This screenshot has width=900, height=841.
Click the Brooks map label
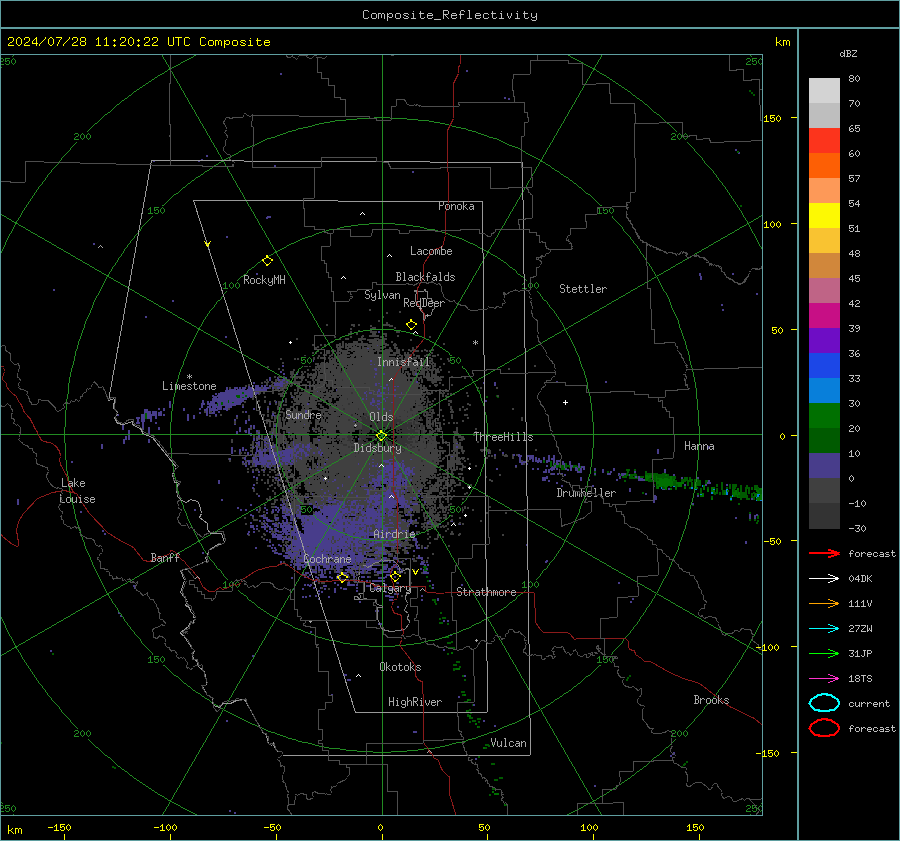[711, 700]
